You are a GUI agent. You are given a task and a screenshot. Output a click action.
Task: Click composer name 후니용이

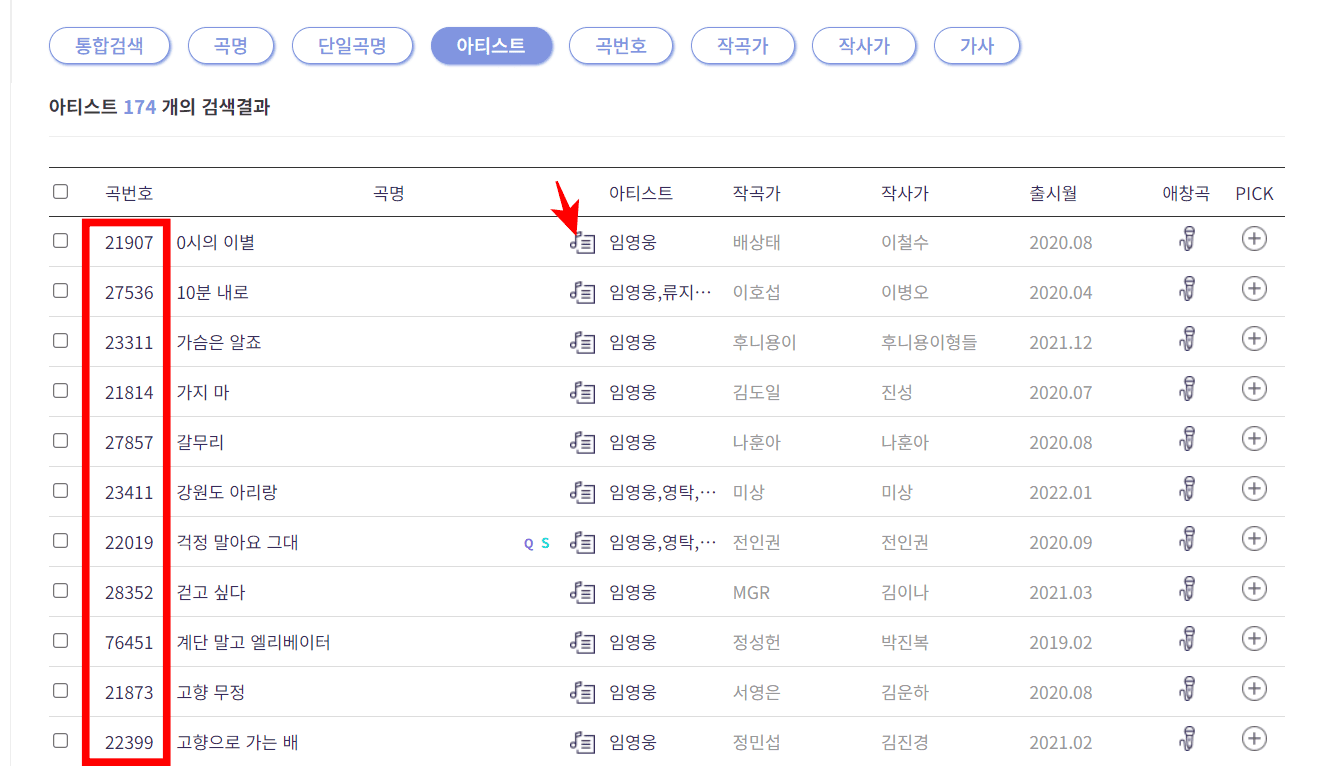pyautogui.click(x=764, y=343)
